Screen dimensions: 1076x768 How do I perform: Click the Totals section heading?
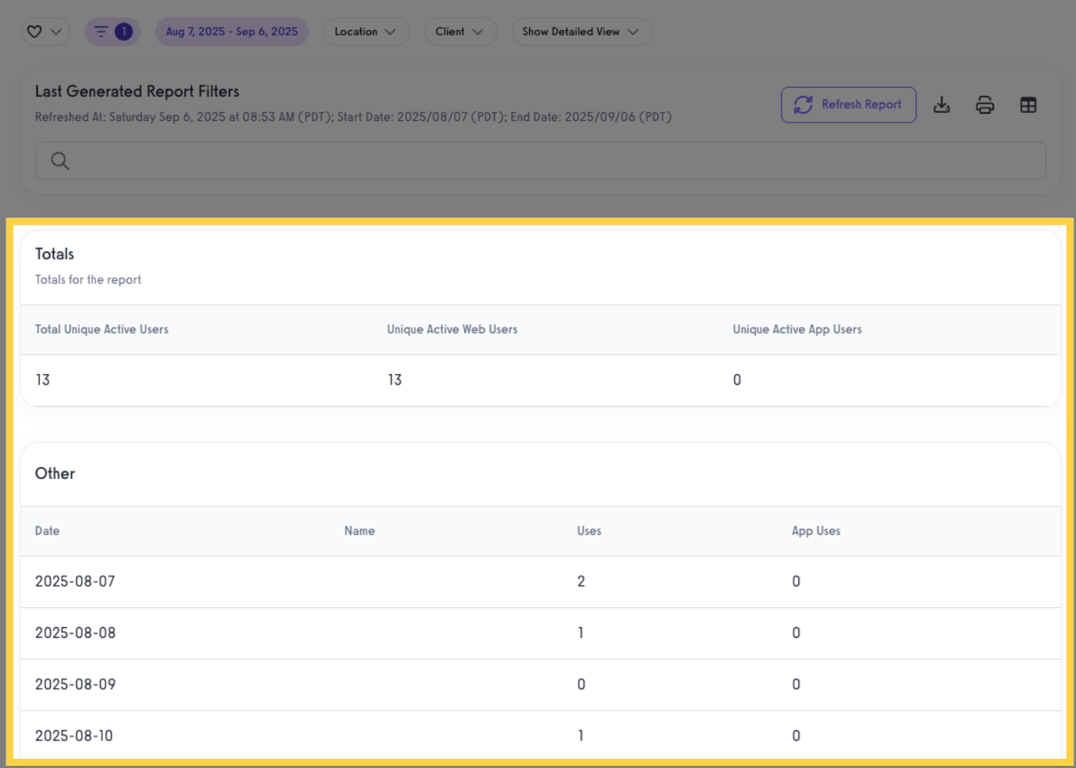pyautogui.click(x=54, y=254)
